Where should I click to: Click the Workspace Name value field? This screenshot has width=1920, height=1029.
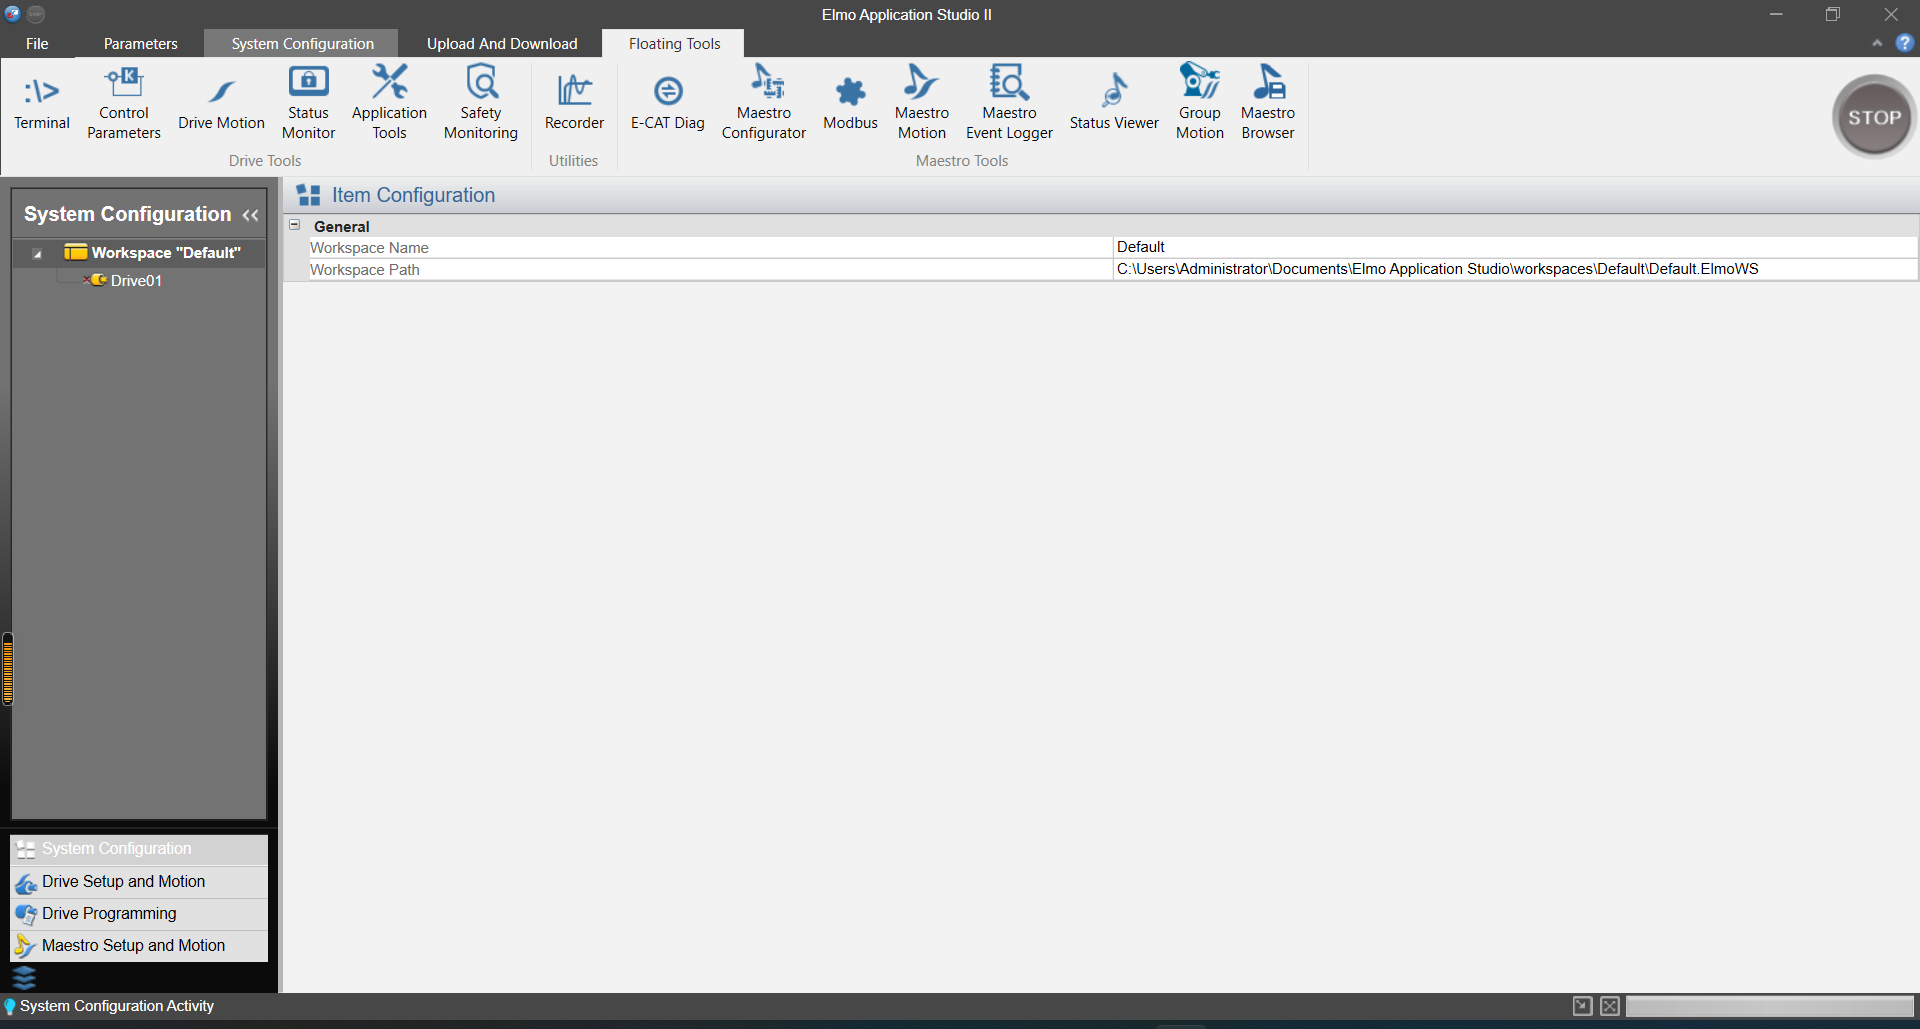click(1514, 247)
